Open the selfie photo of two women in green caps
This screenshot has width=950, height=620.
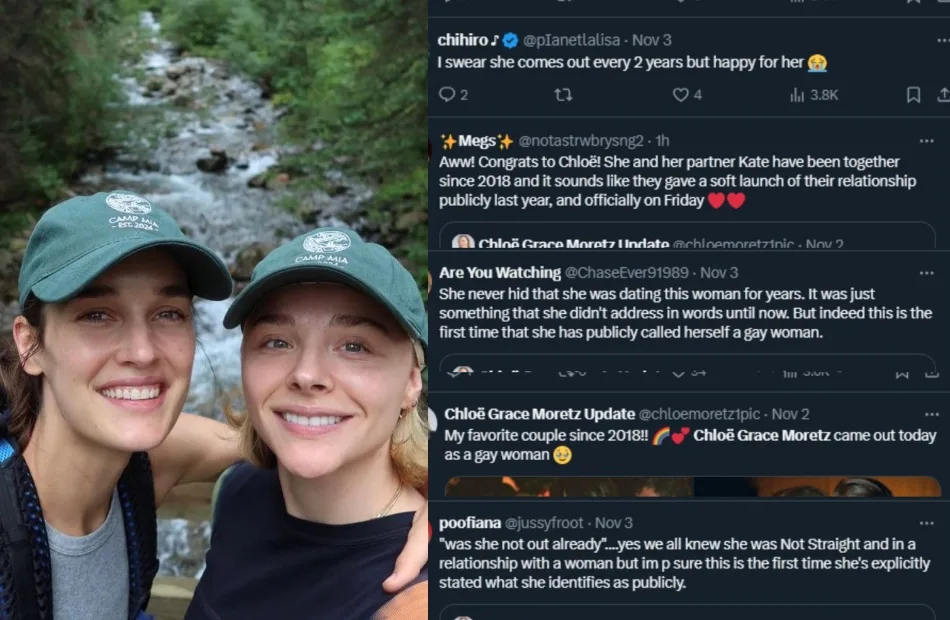[213, 310]
